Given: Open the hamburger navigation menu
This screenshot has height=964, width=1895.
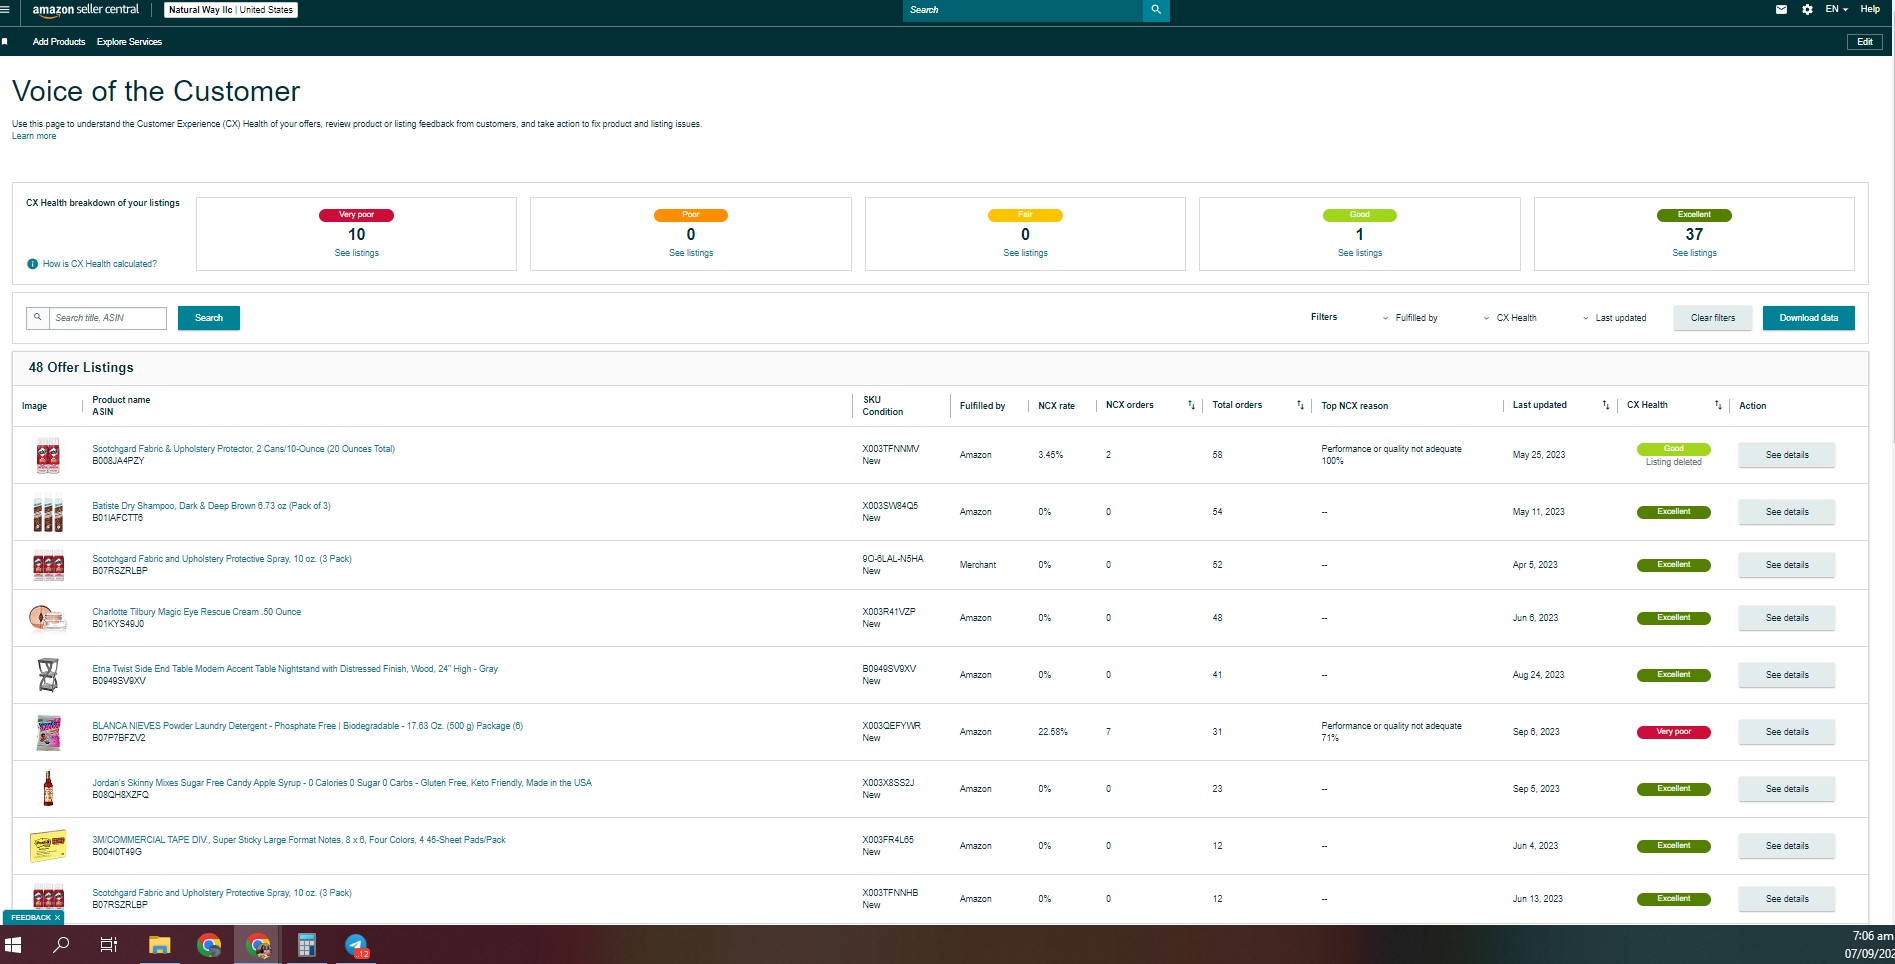Looking at the screenshot, I should 5,10.
